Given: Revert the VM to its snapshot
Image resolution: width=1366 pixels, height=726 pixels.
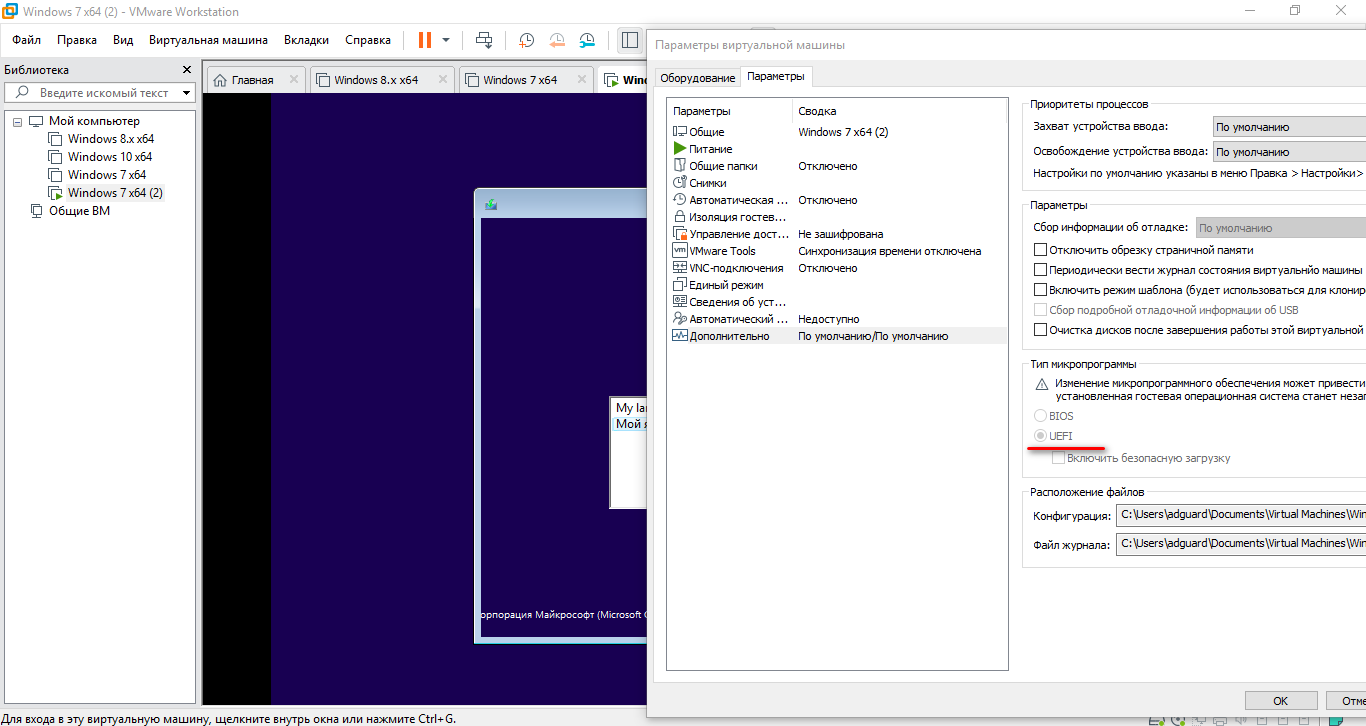Looking at the screenshot, I should click(x=557, y=40).
